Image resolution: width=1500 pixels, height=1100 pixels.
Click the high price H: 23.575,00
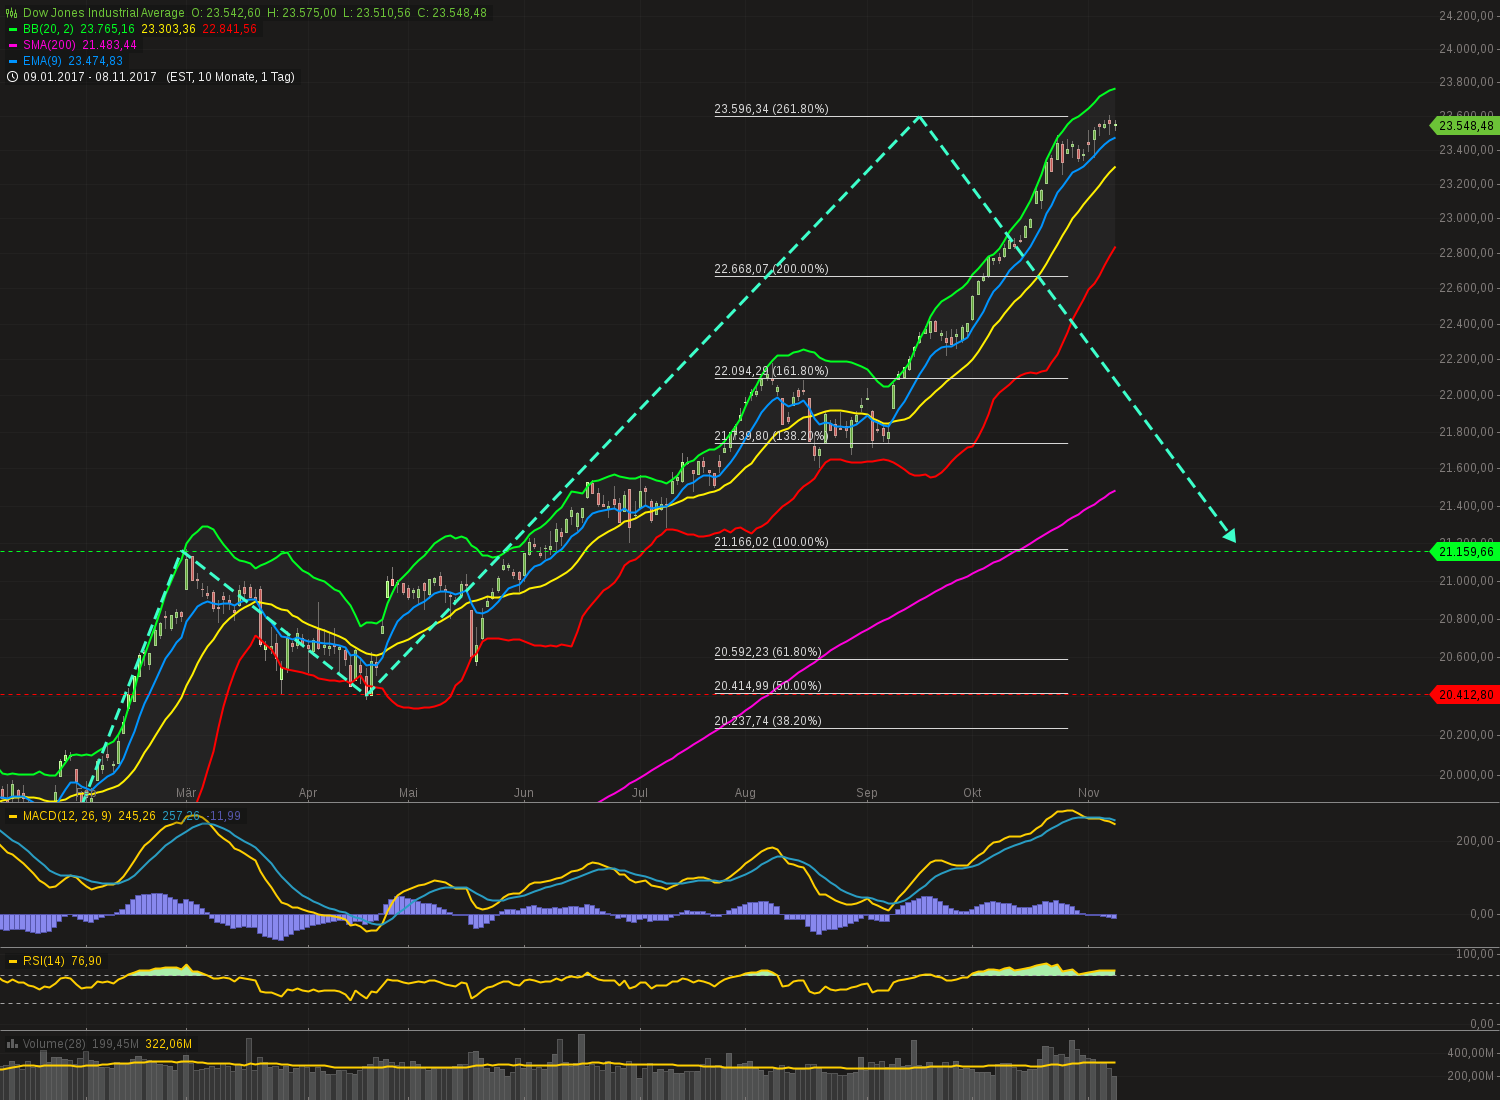(x=302, y=13)
